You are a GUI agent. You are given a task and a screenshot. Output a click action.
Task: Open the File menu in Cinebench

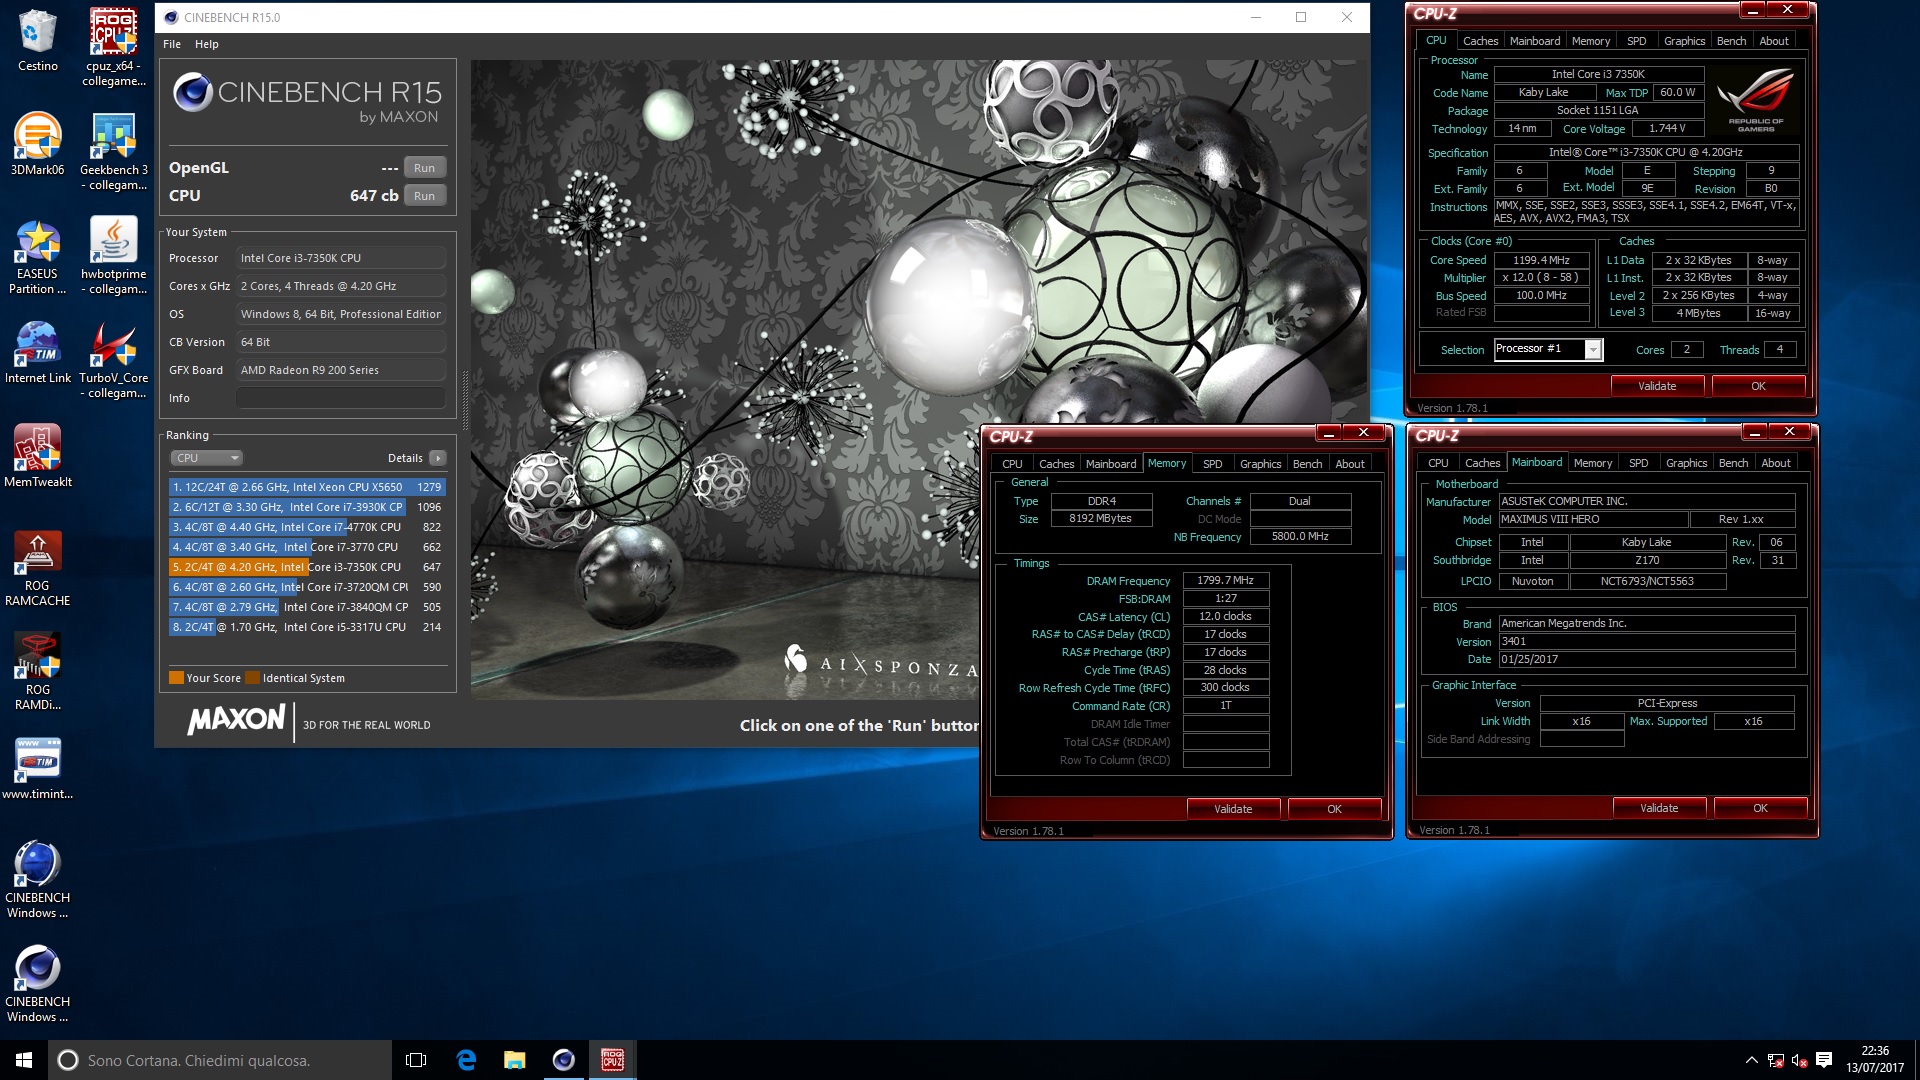(x=172, y=44)
